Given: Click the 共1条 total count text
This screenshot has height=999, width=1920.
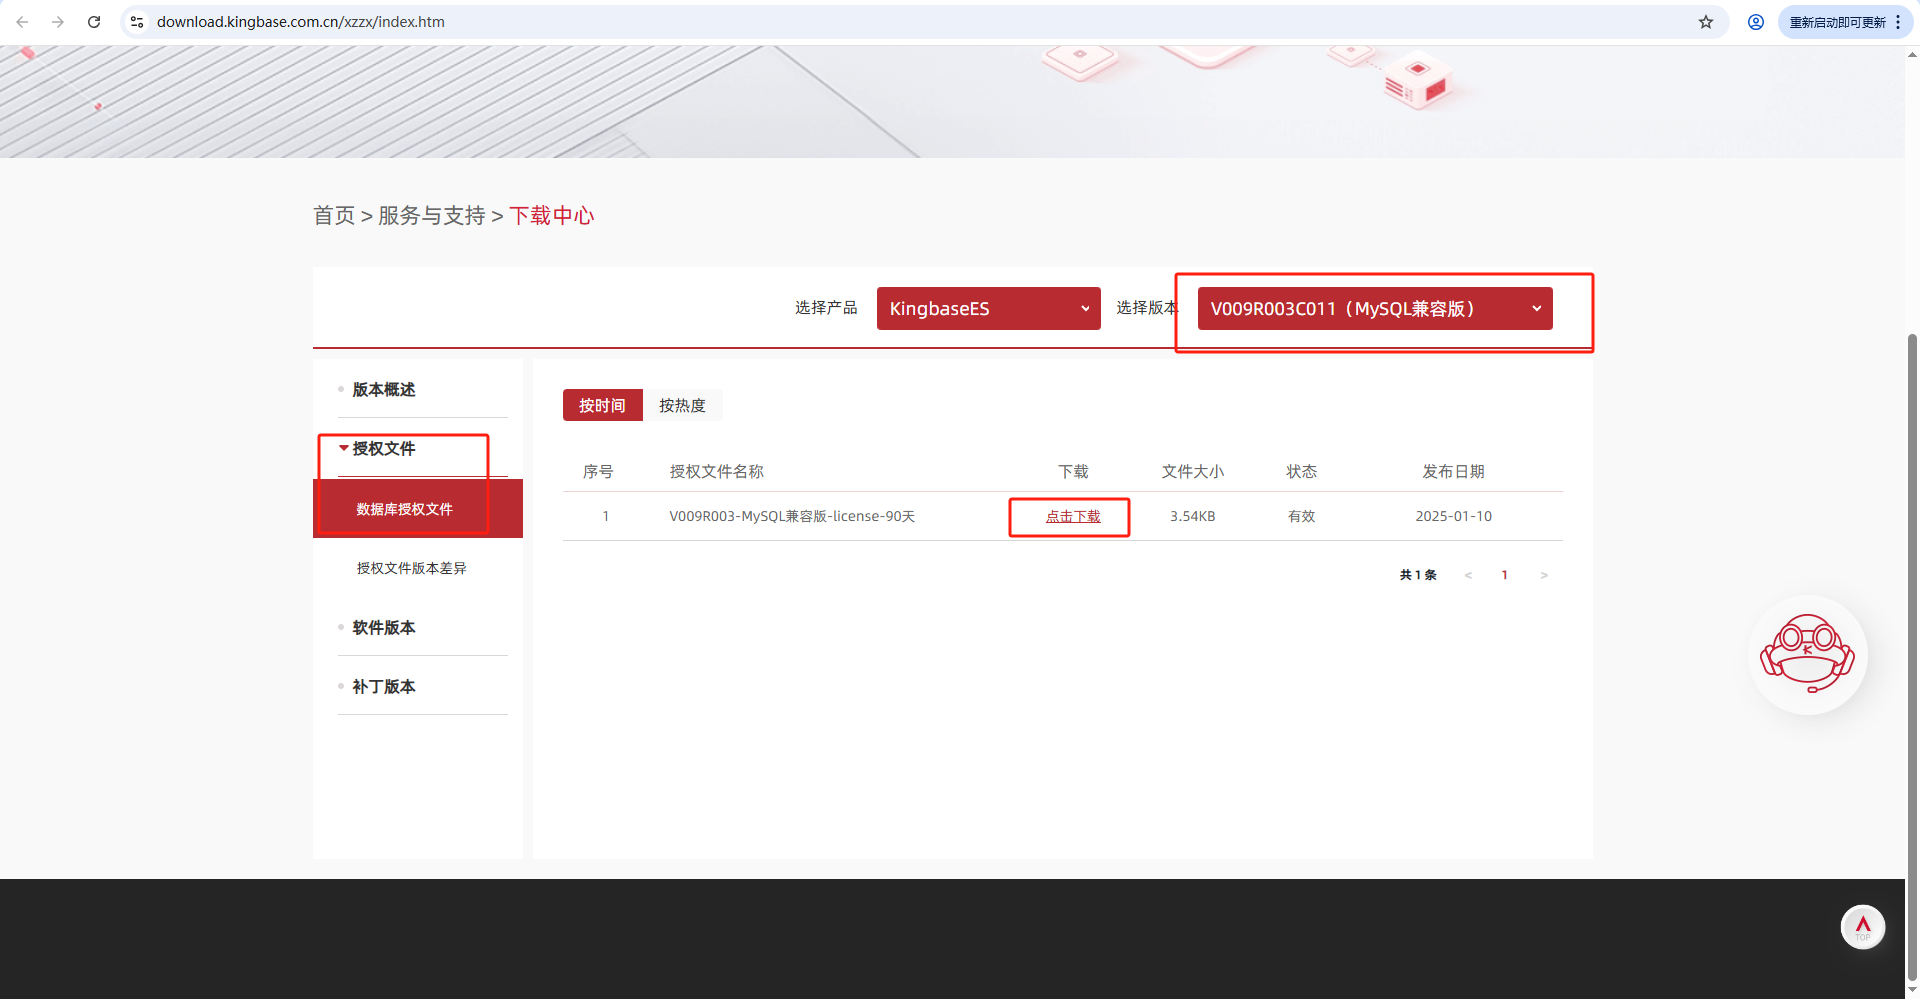Looking at the screenshot, I should 1418,575.
